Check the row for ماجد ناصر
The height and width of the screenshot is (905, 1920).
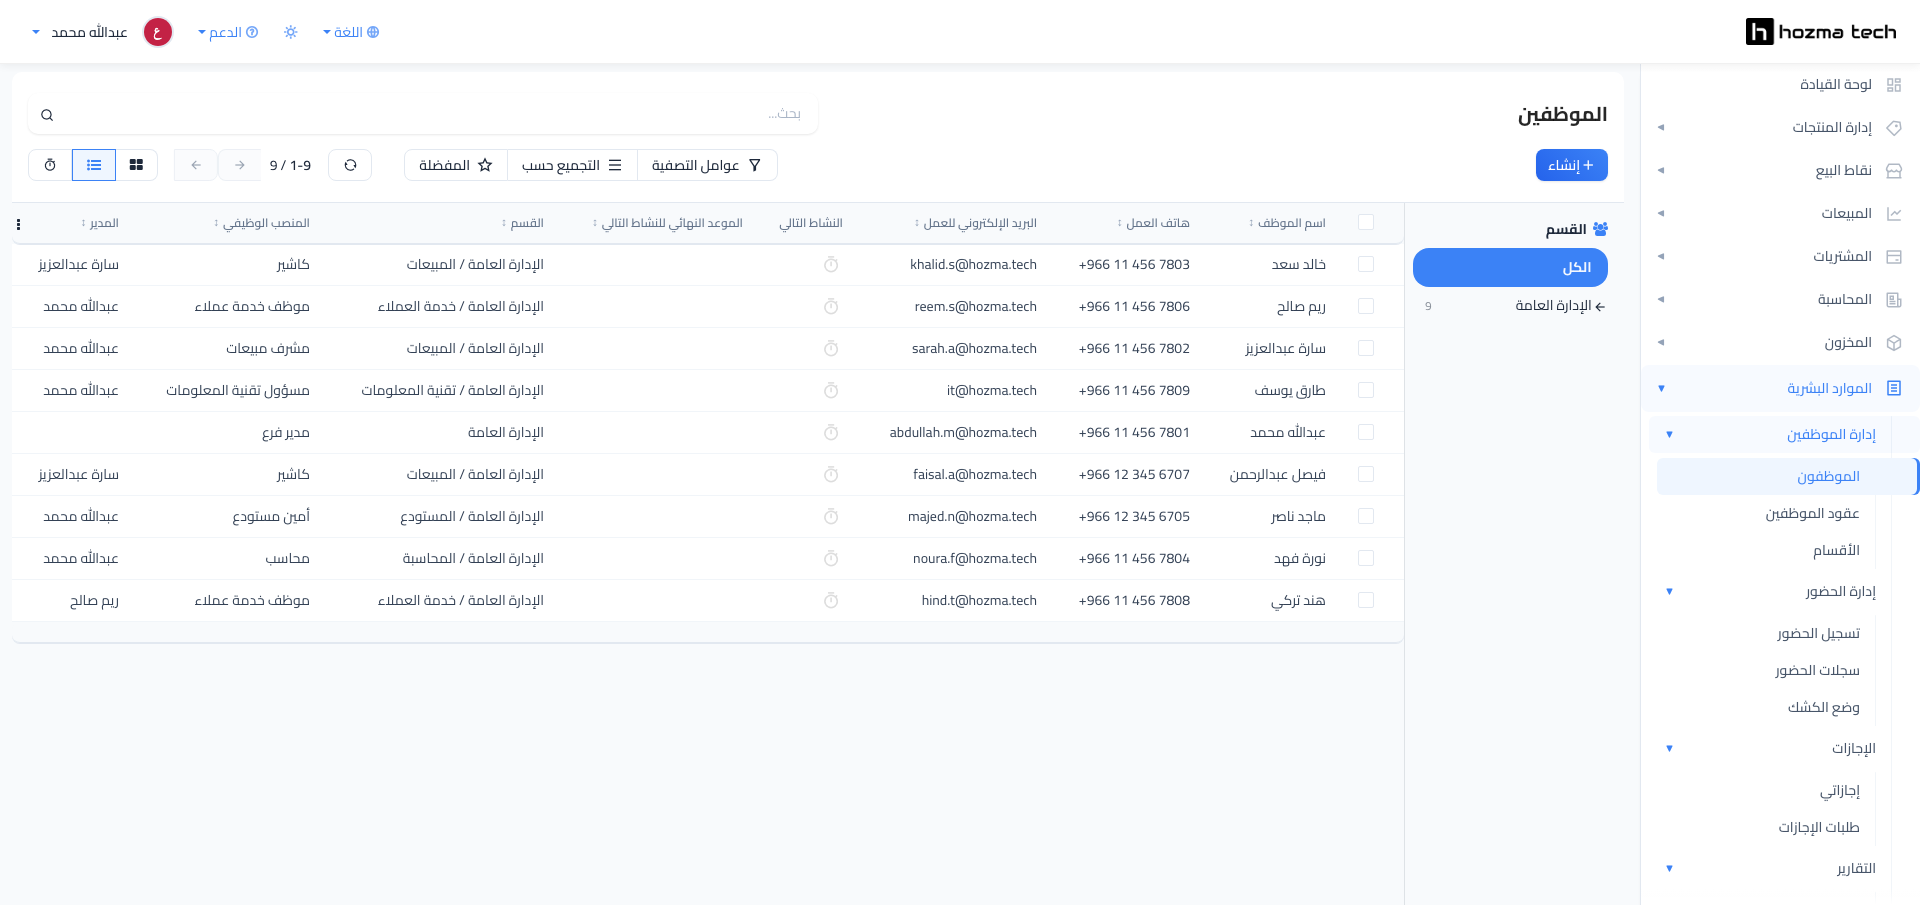point(1366,516)
